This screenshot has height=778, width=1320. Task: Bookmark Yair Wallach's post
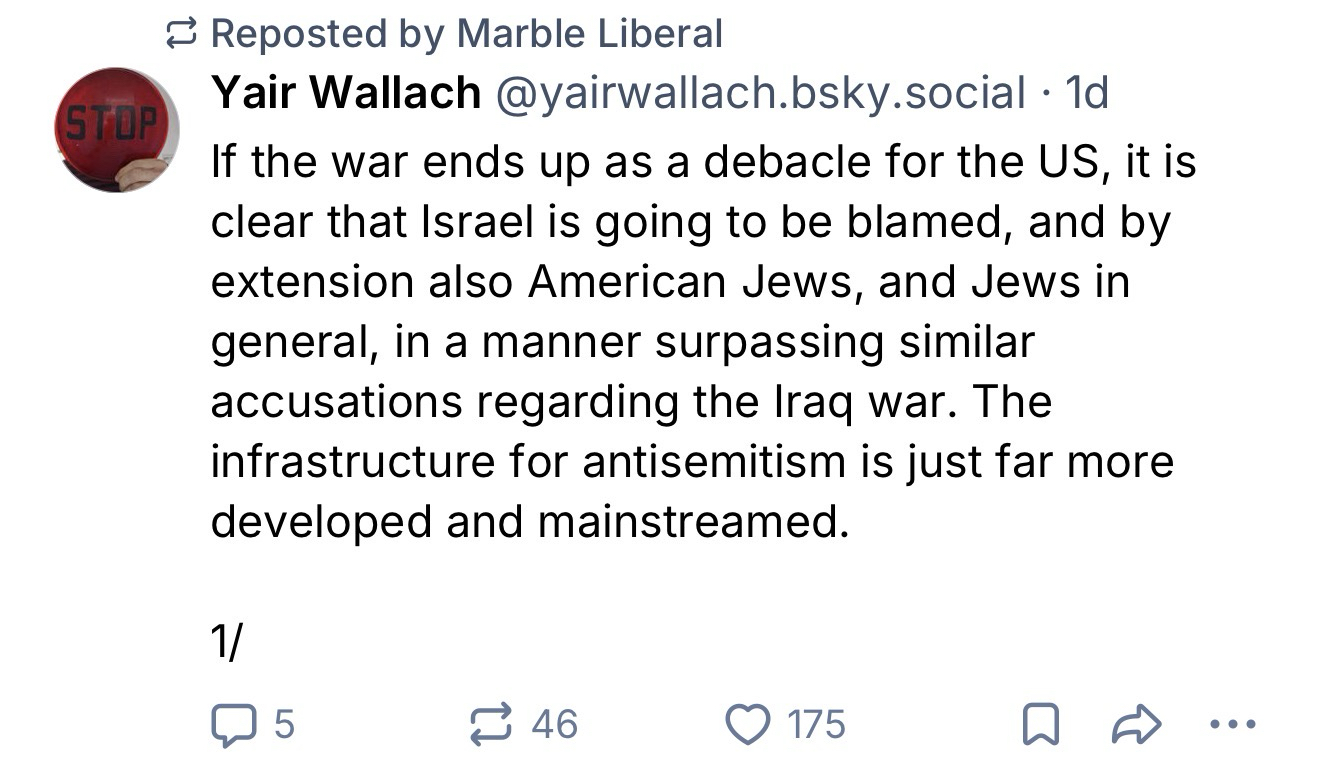[1042, 724]
